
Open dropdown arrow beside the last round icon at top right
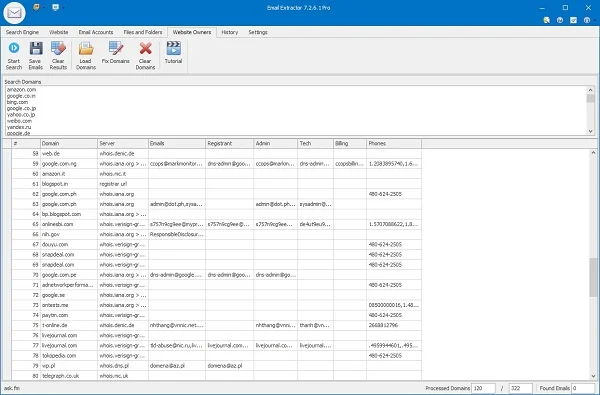[594, 21]
